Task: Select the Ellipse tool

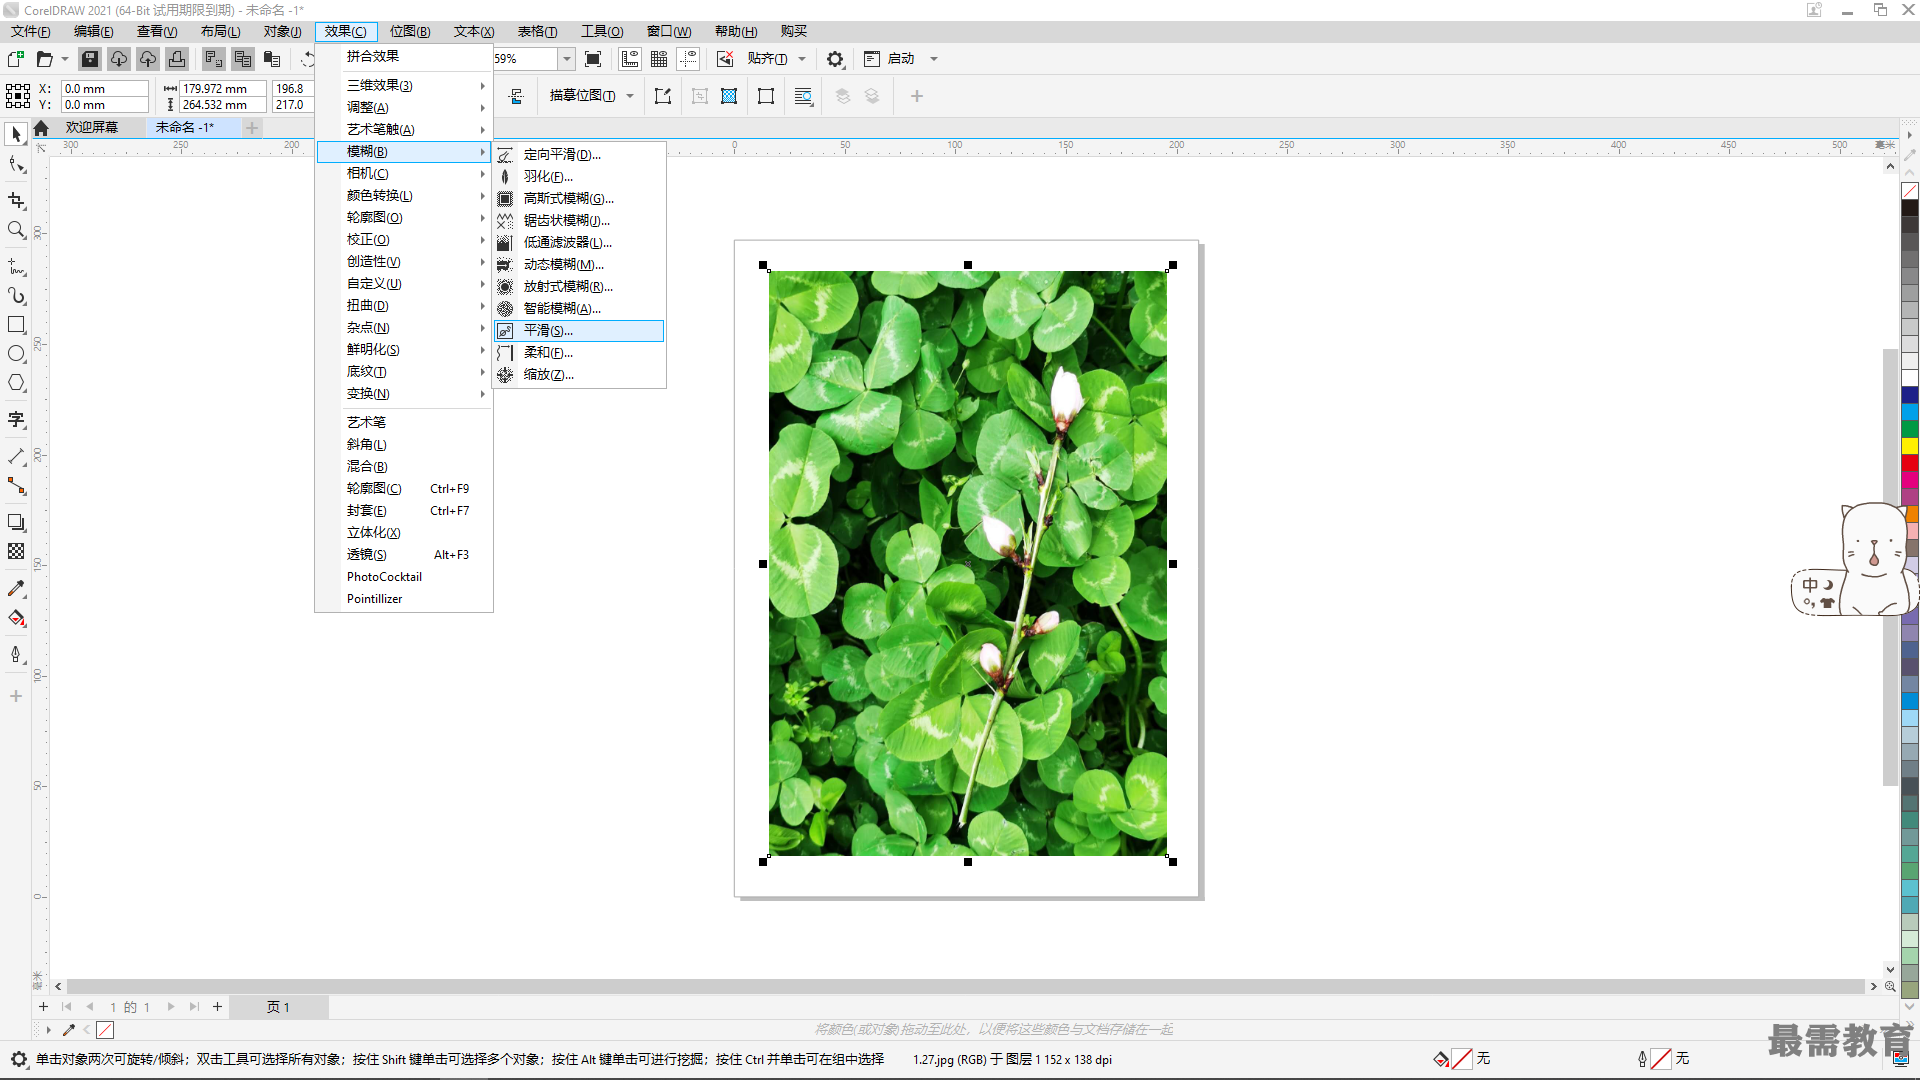Action: click(x=16, y=354)
